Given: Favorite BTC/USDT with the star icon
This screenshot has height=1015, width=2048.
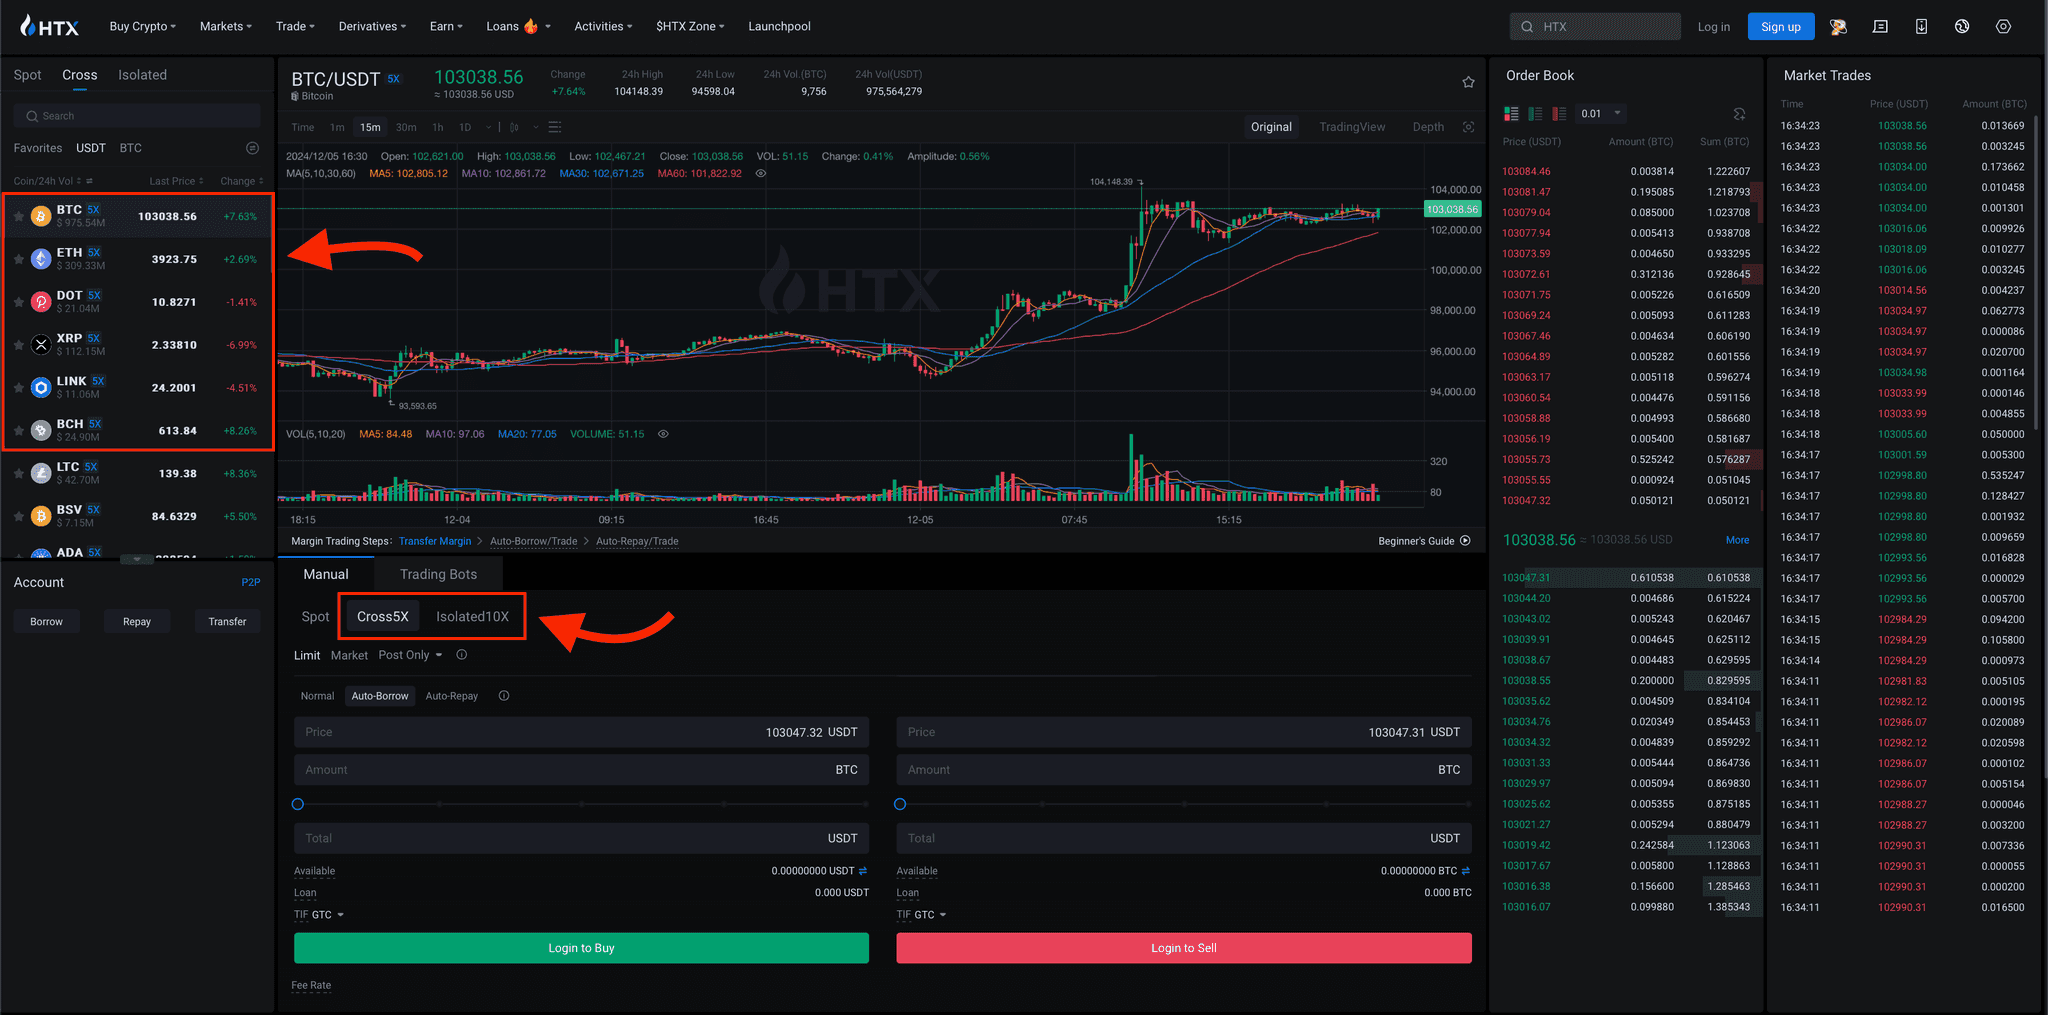Looking at the screenshot, I should tap(1468, 83).
